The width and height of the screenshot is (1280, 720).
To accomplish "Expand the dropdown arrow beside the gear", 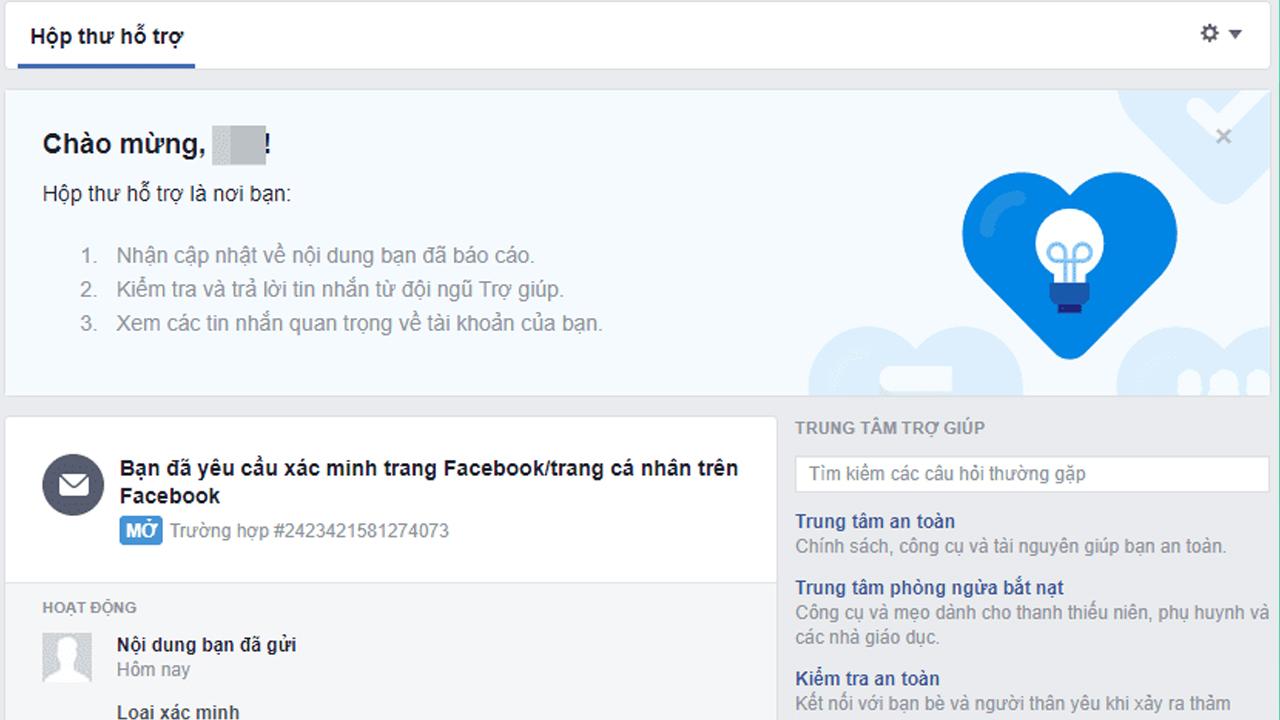I will click(x=1235, y=34).
